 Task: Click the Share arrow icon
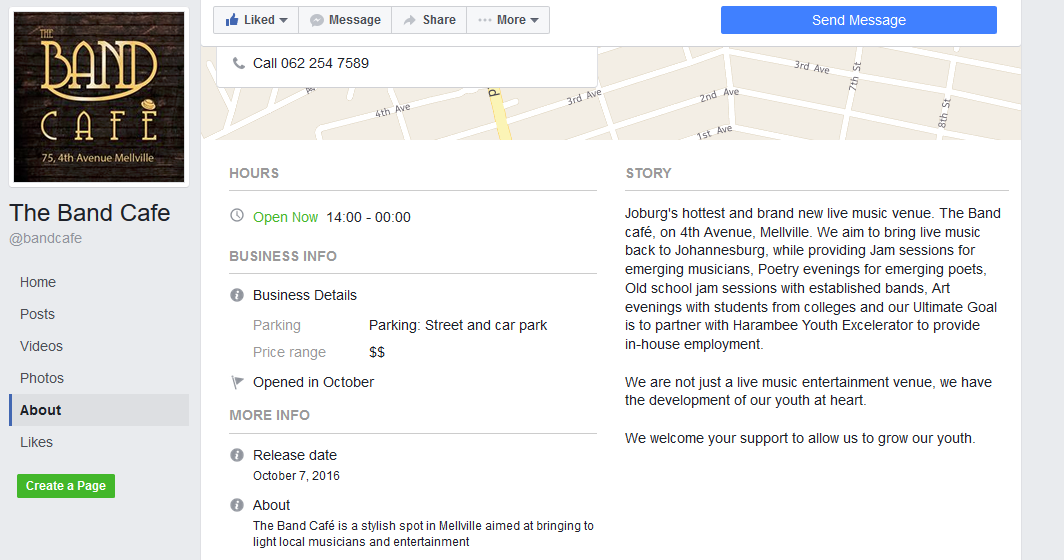[x=409, y=20]
